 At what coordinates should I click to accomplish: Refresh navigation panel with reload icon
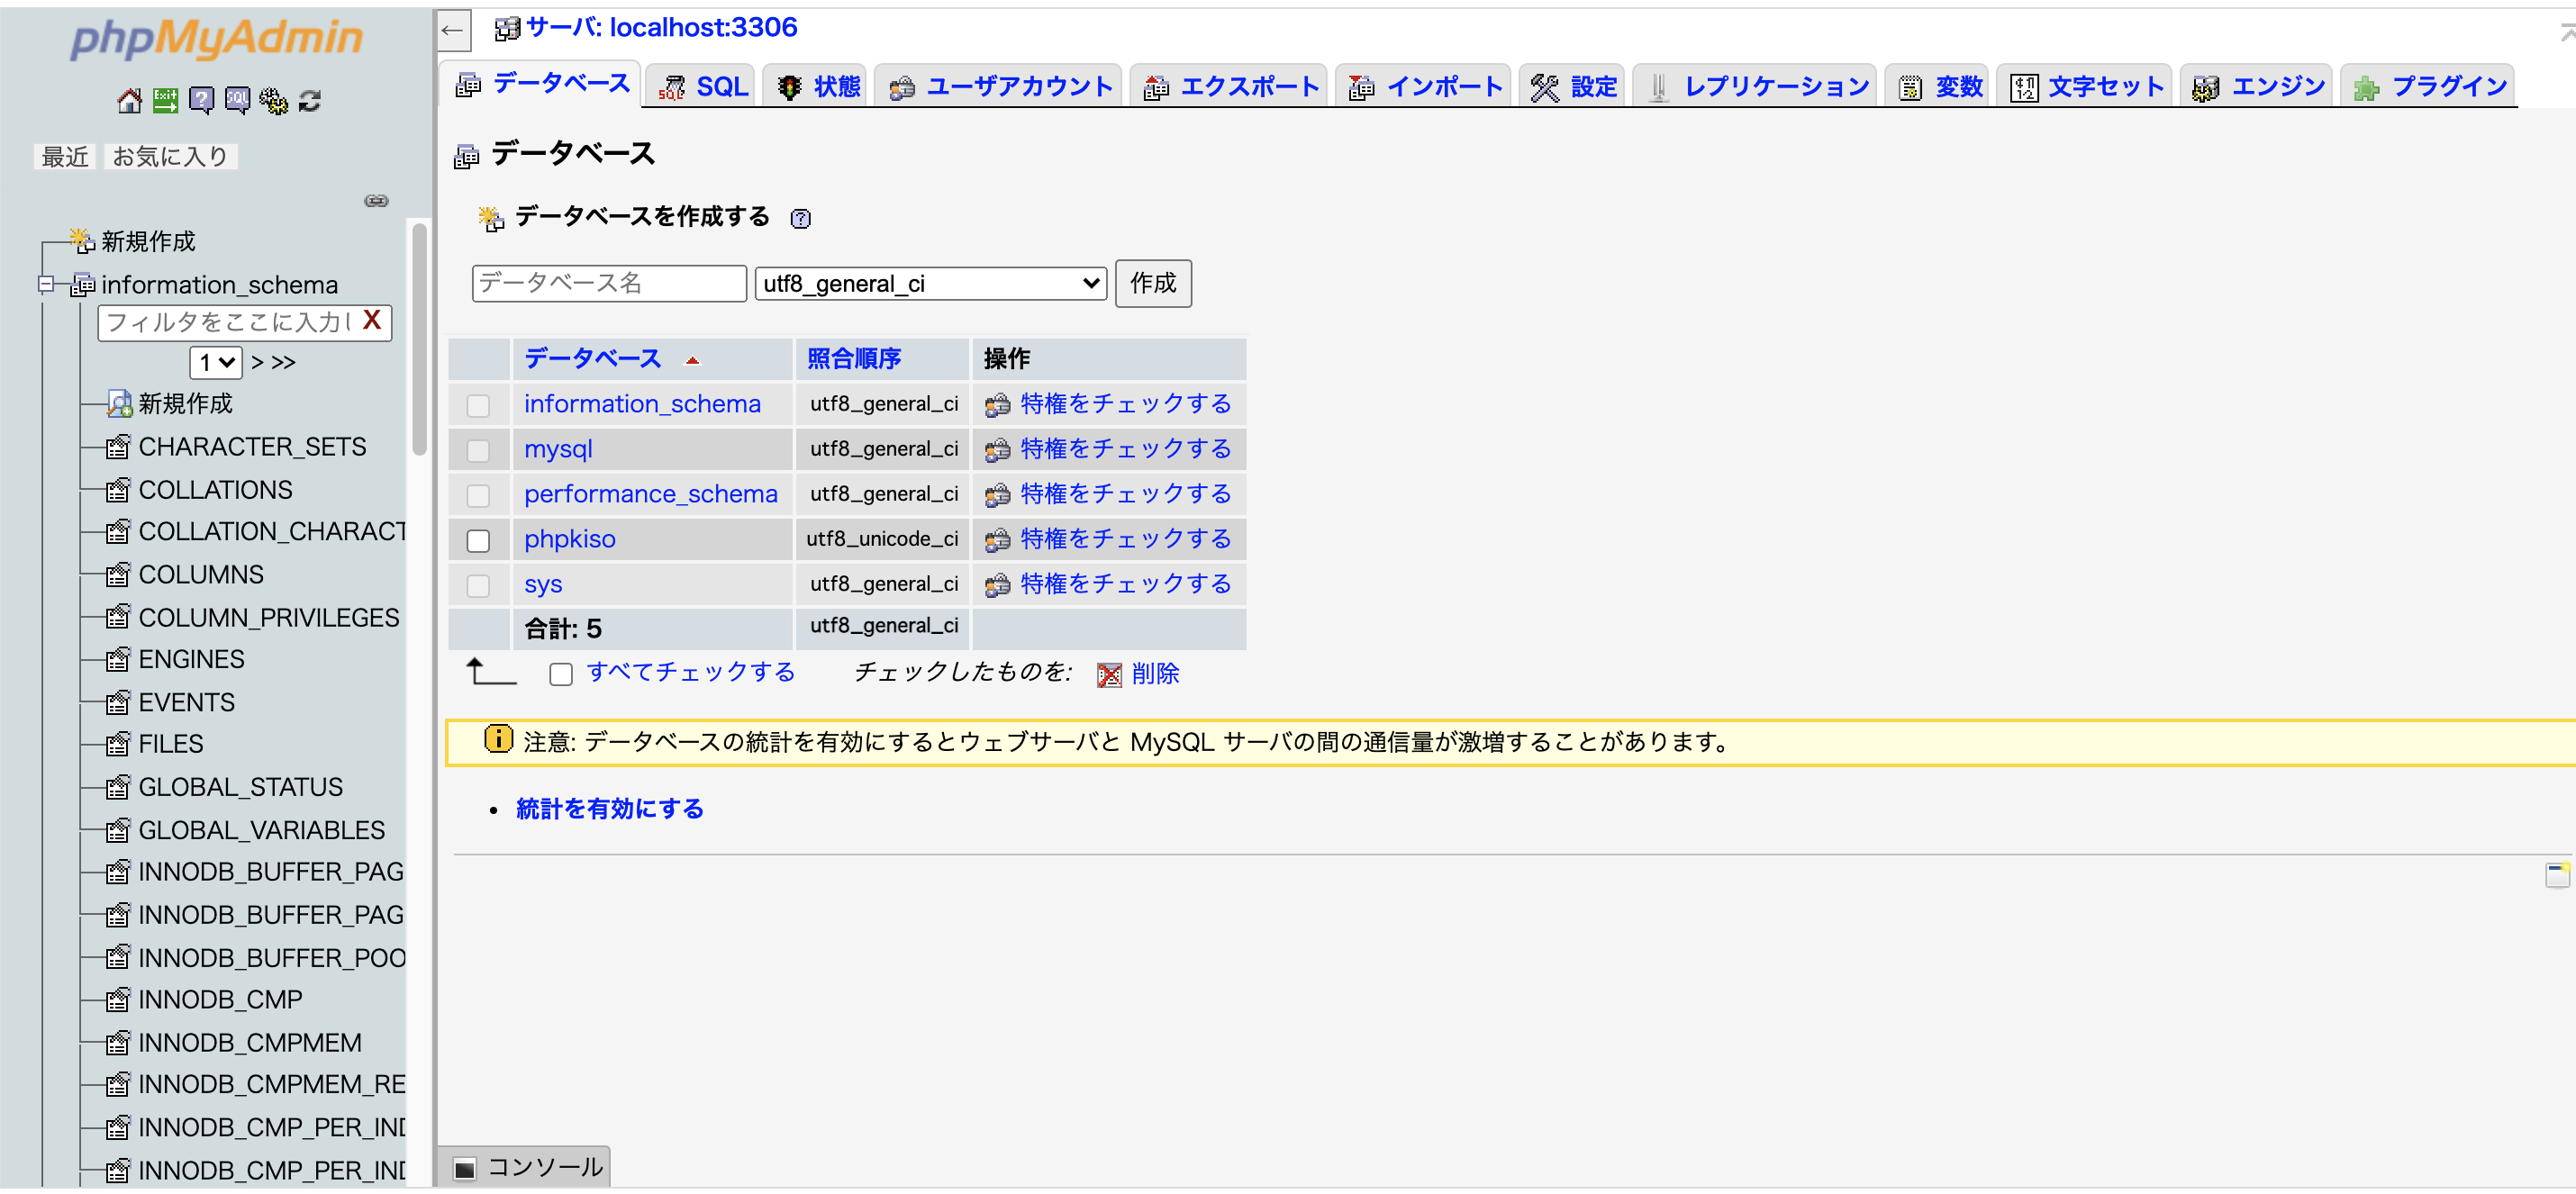point(308,100)
